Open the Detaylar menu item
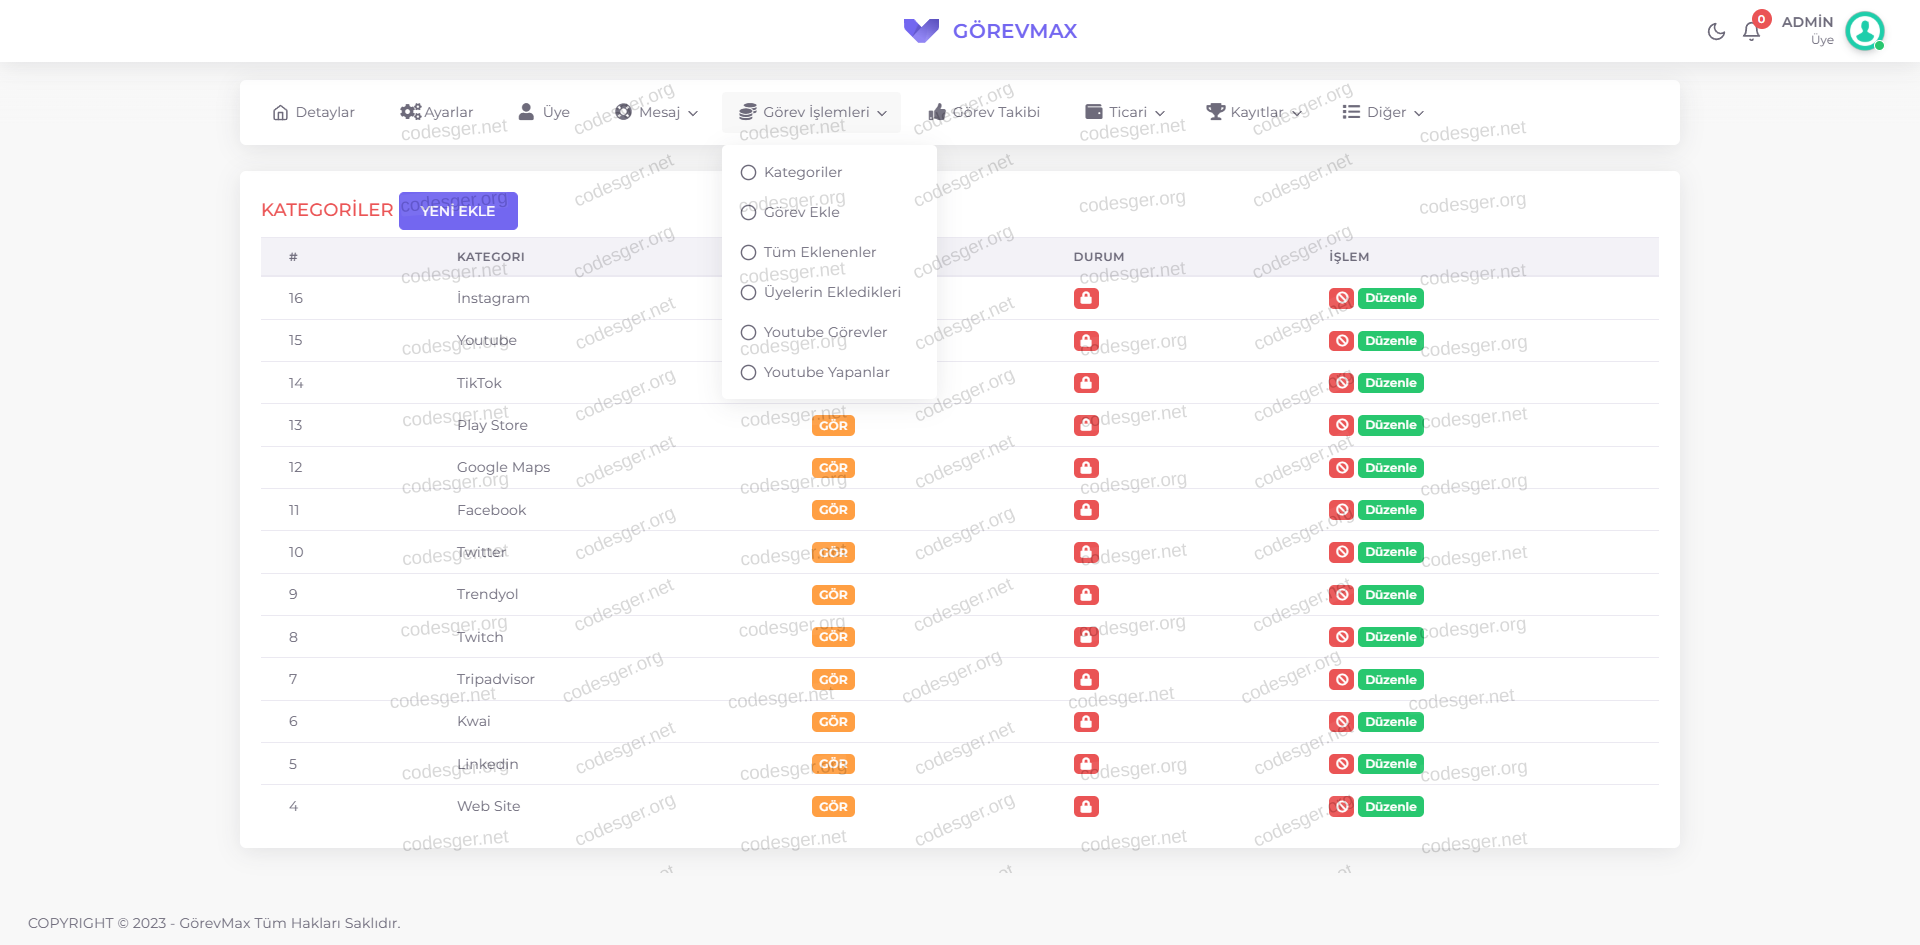Screen dimensions: 1920x945 pos(313,112)
